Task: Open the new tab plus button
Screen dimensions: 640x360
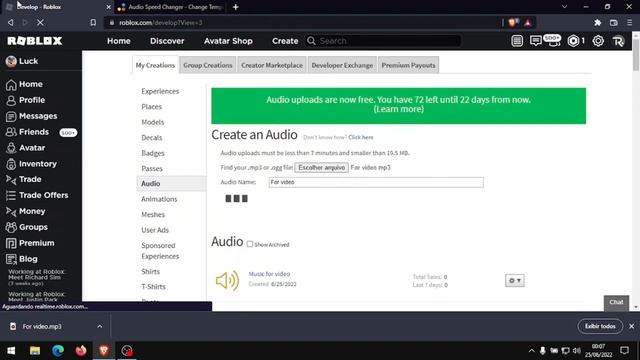Action: [x=236, y=7]
